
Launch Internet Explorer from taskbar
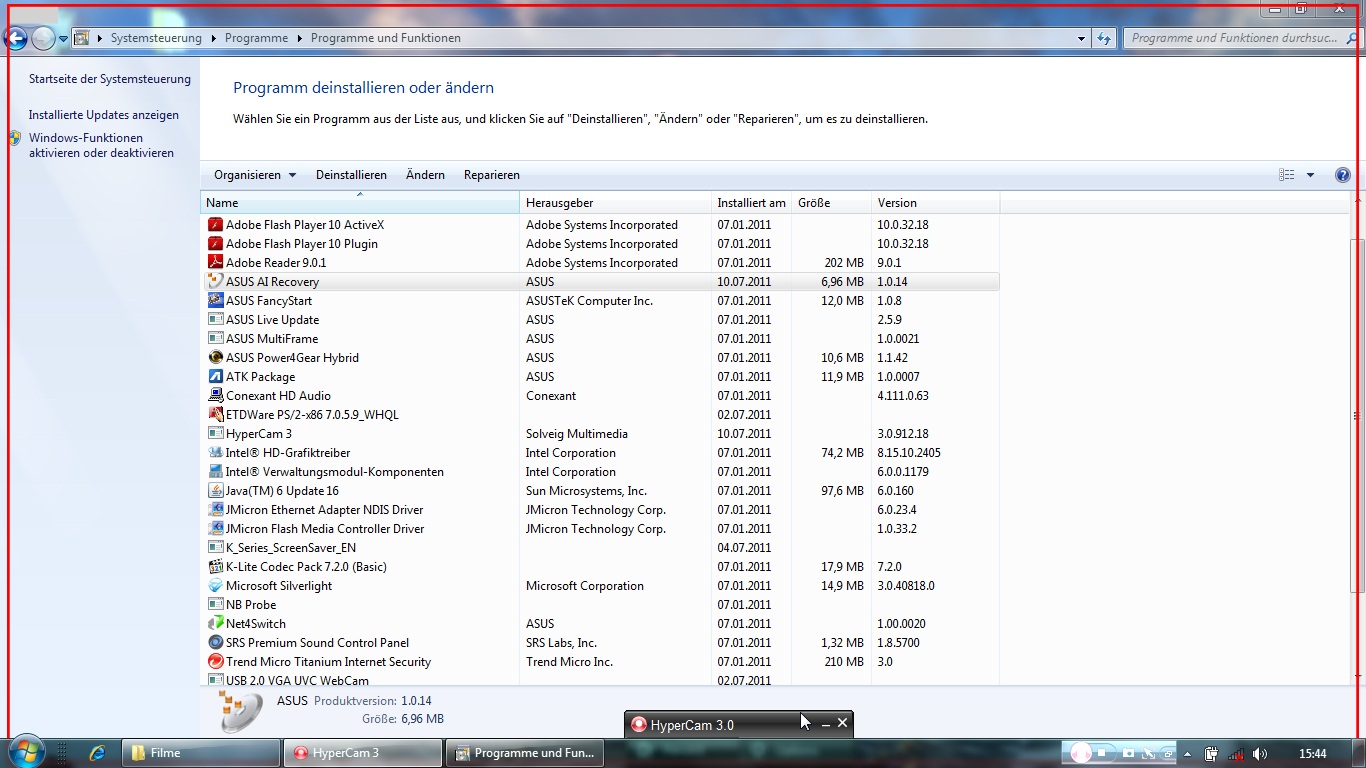coord(97,753)
